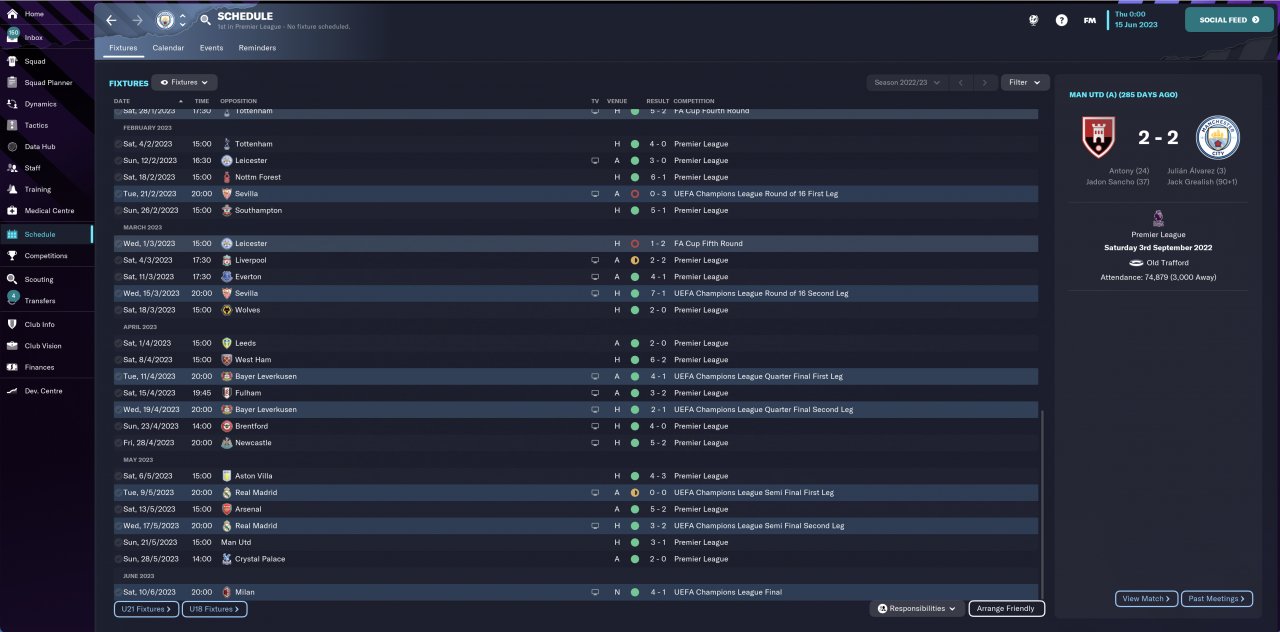Toggle row selector for Liverpool fixture

click(118, 260)
